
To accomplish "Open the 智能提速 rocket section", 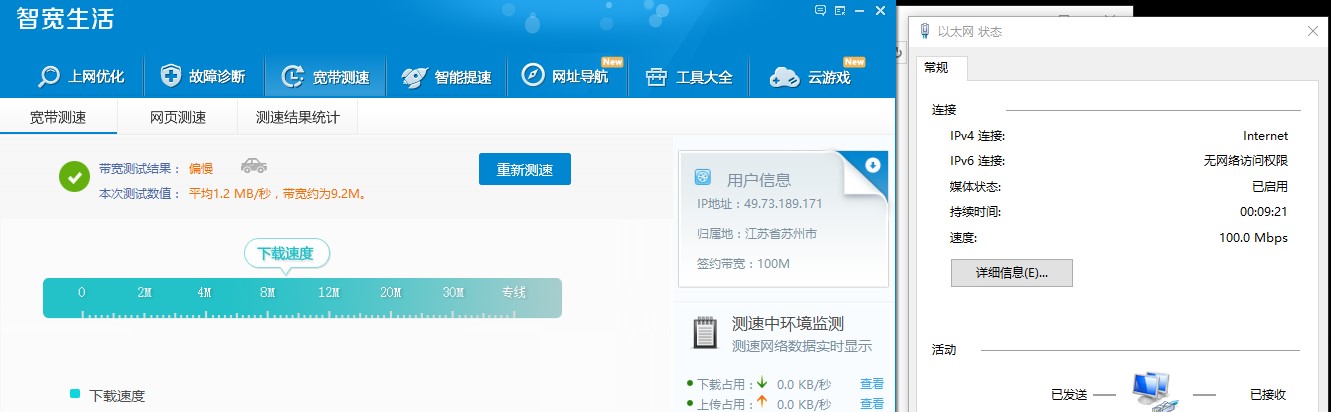I will [447, 77].
